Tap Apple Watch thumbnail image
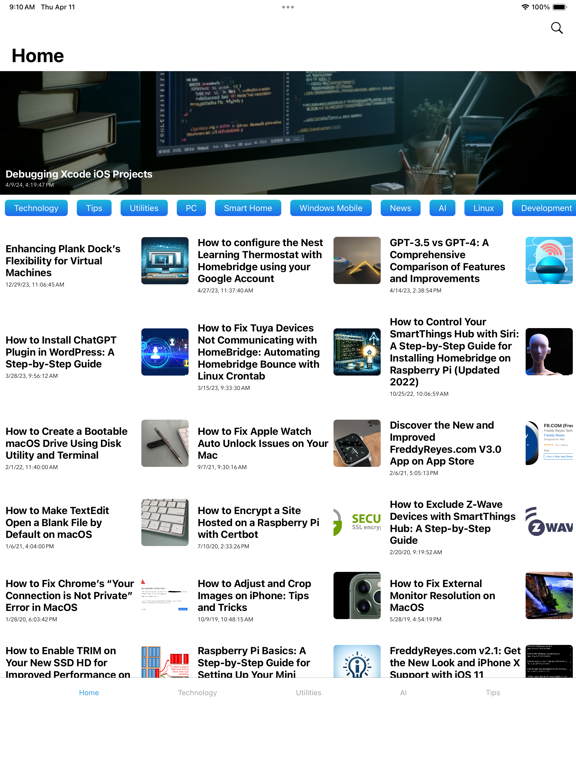Screen dimensions: 576x768 pos(357,443)
